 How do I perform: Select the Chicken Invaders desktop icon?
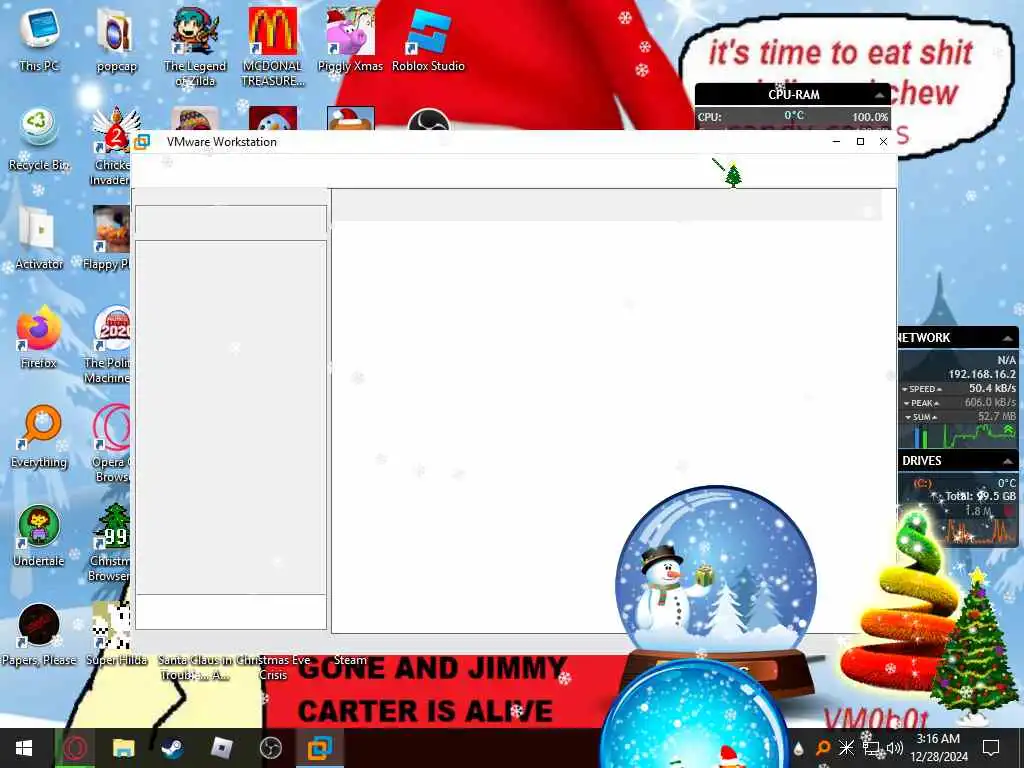[112, 146]
